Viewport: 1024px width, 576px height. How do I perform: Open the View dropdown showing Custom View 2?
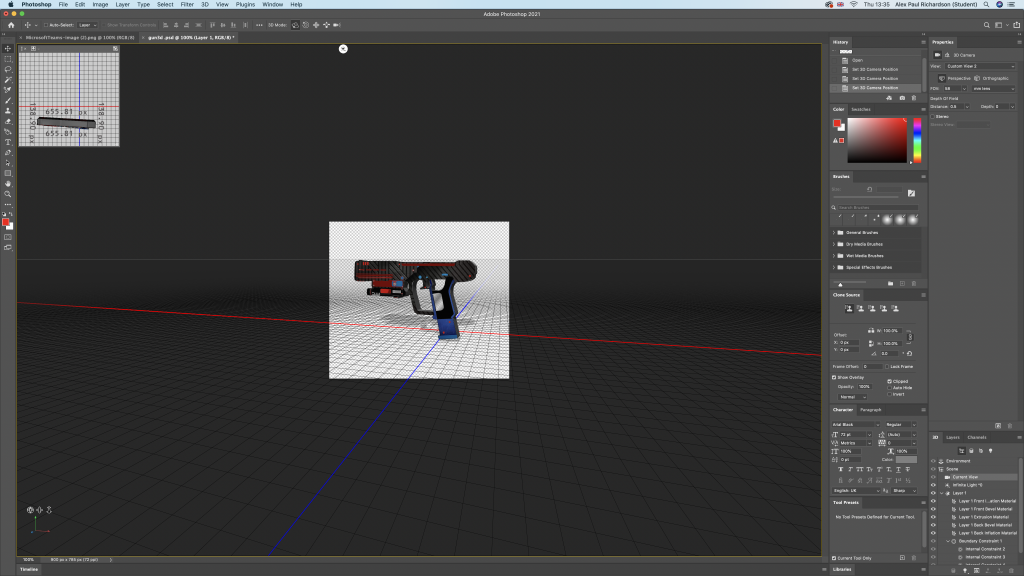[980, 66]
